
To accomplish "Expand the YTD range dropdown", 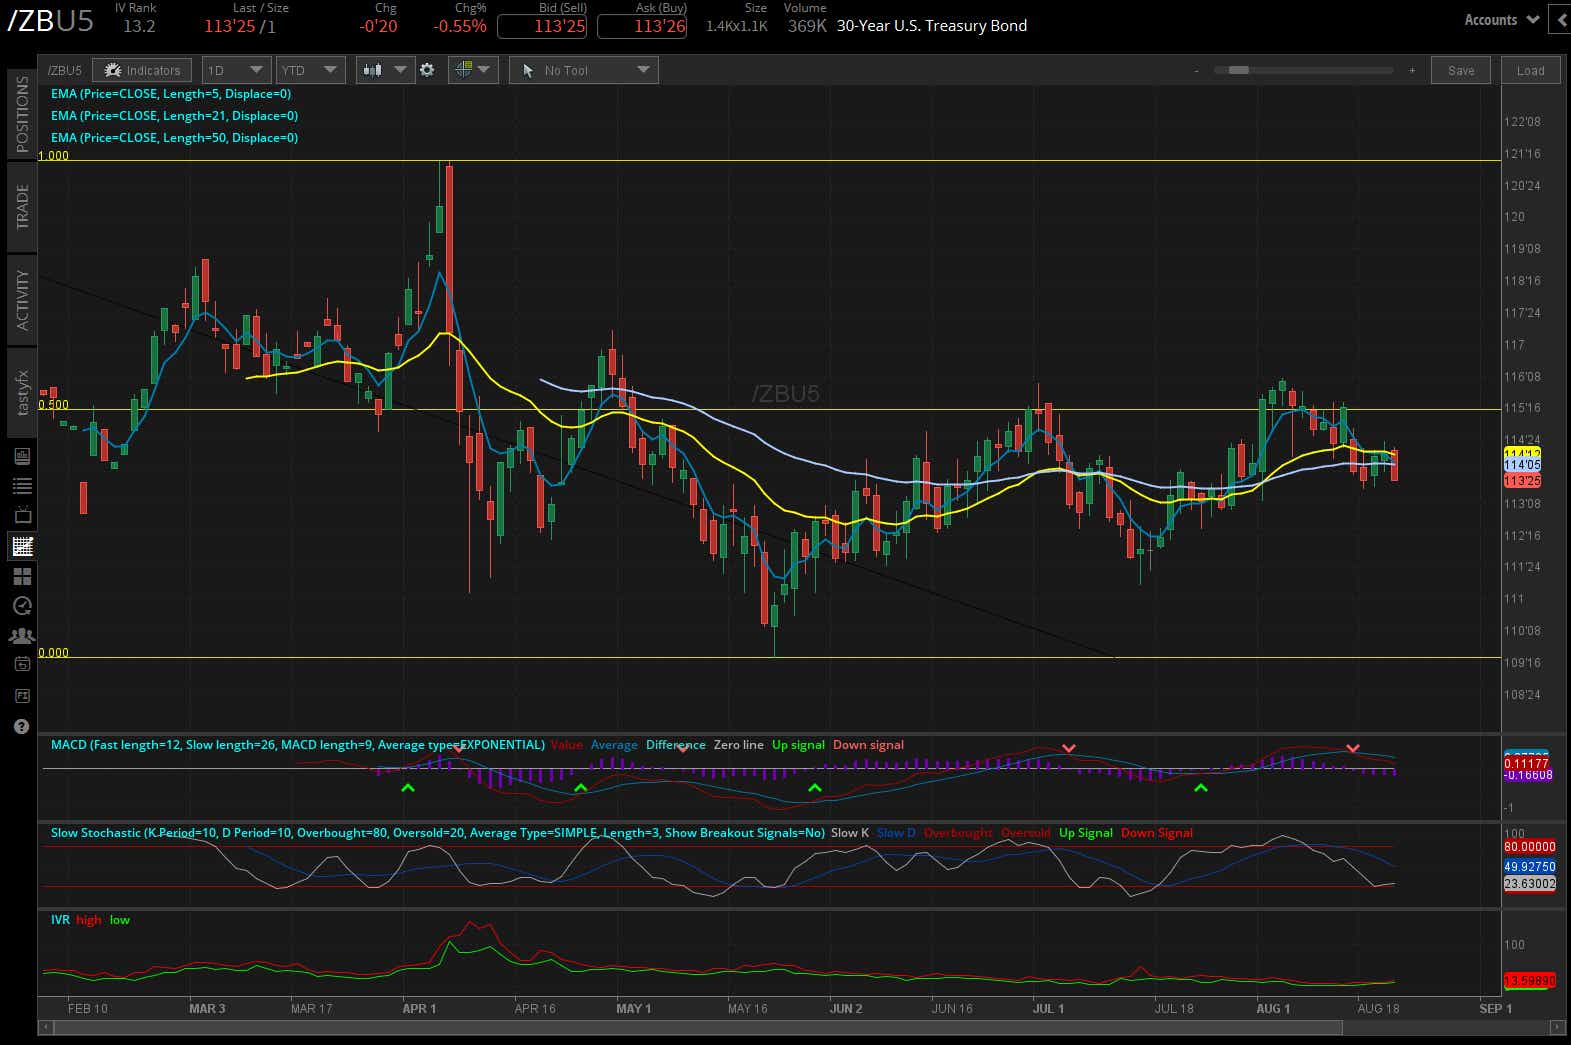I will (310, 70).
